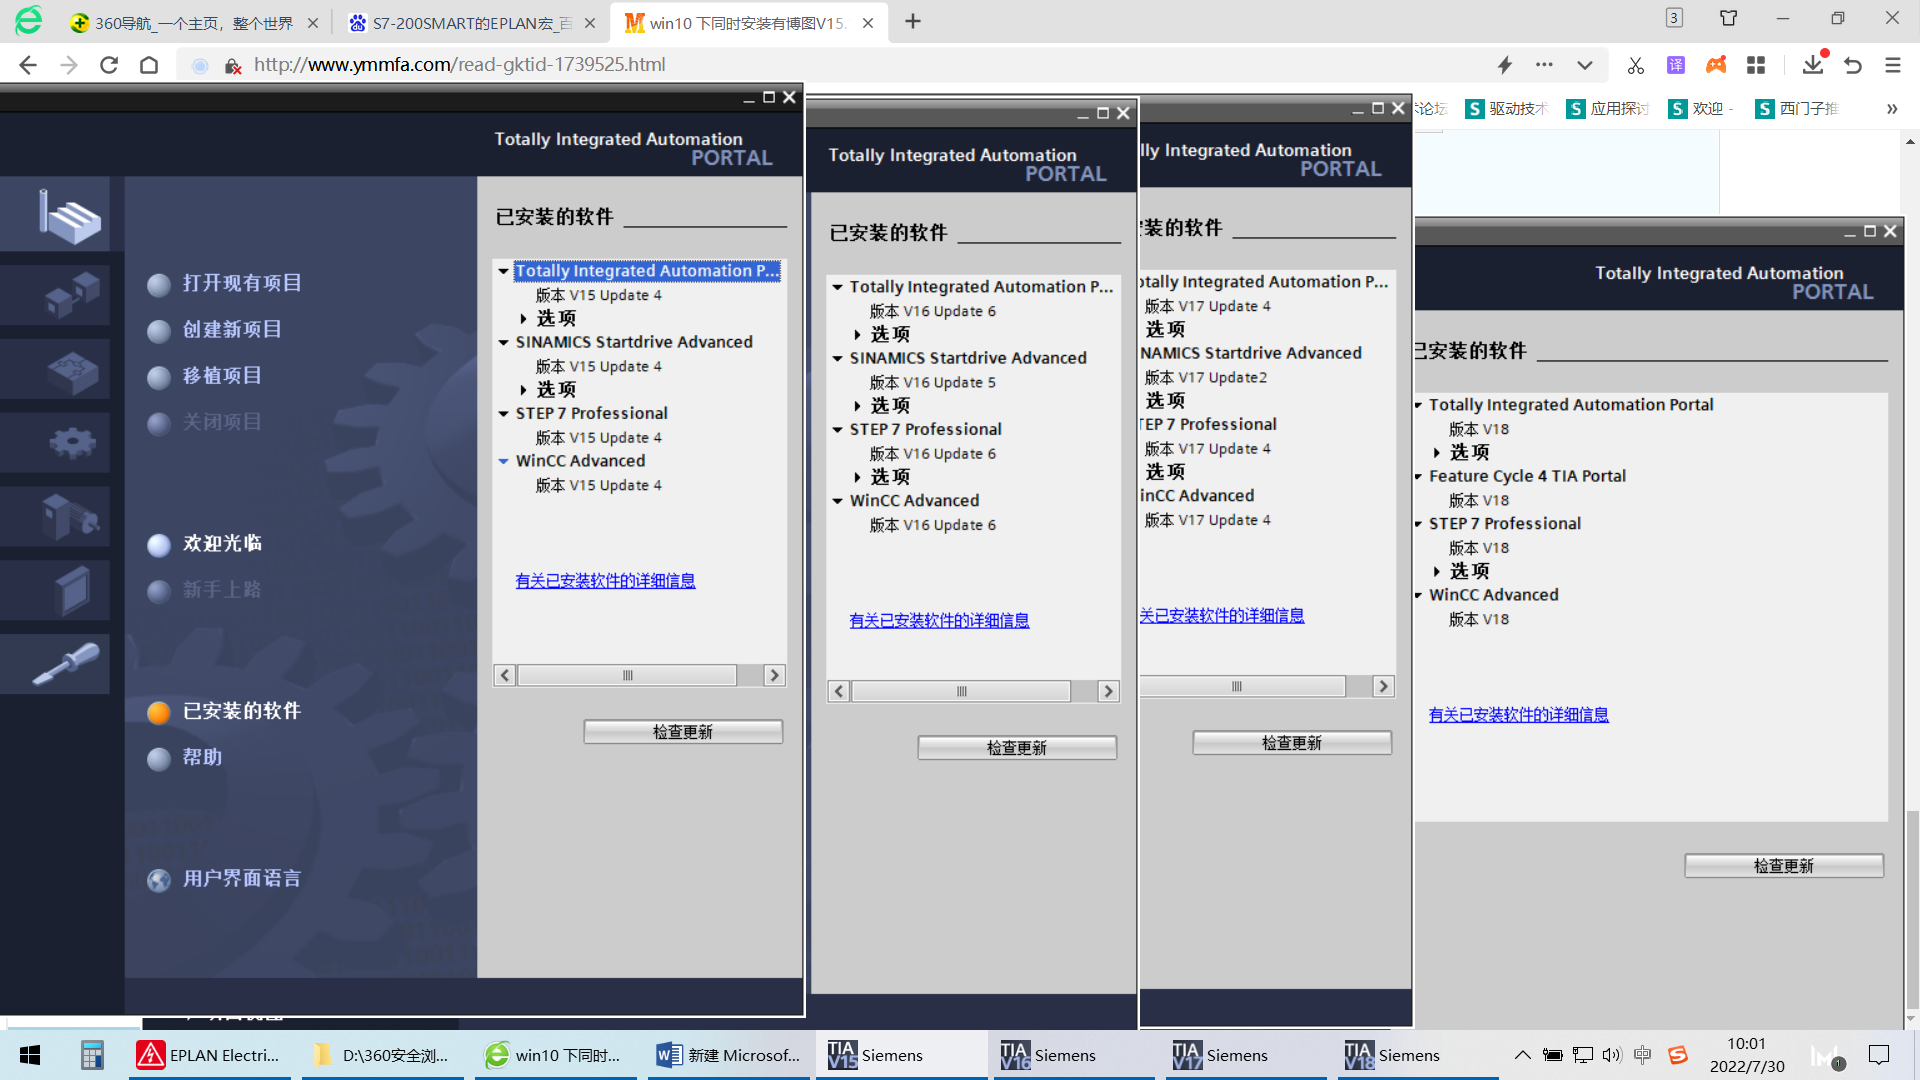Expand 选项 under V16 STEP 7 Professional
The image size is (1920, 1080).
(x=857, y=477)
